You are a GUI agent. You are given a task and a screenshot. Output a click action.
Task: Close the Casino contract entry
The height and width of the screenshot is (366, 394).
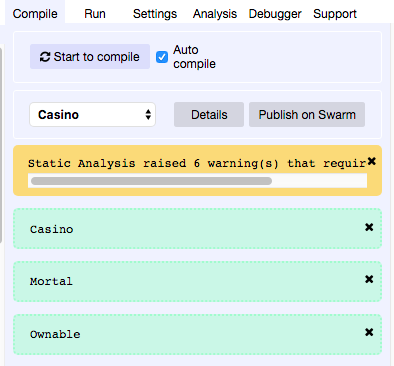(x=369, y=227)
